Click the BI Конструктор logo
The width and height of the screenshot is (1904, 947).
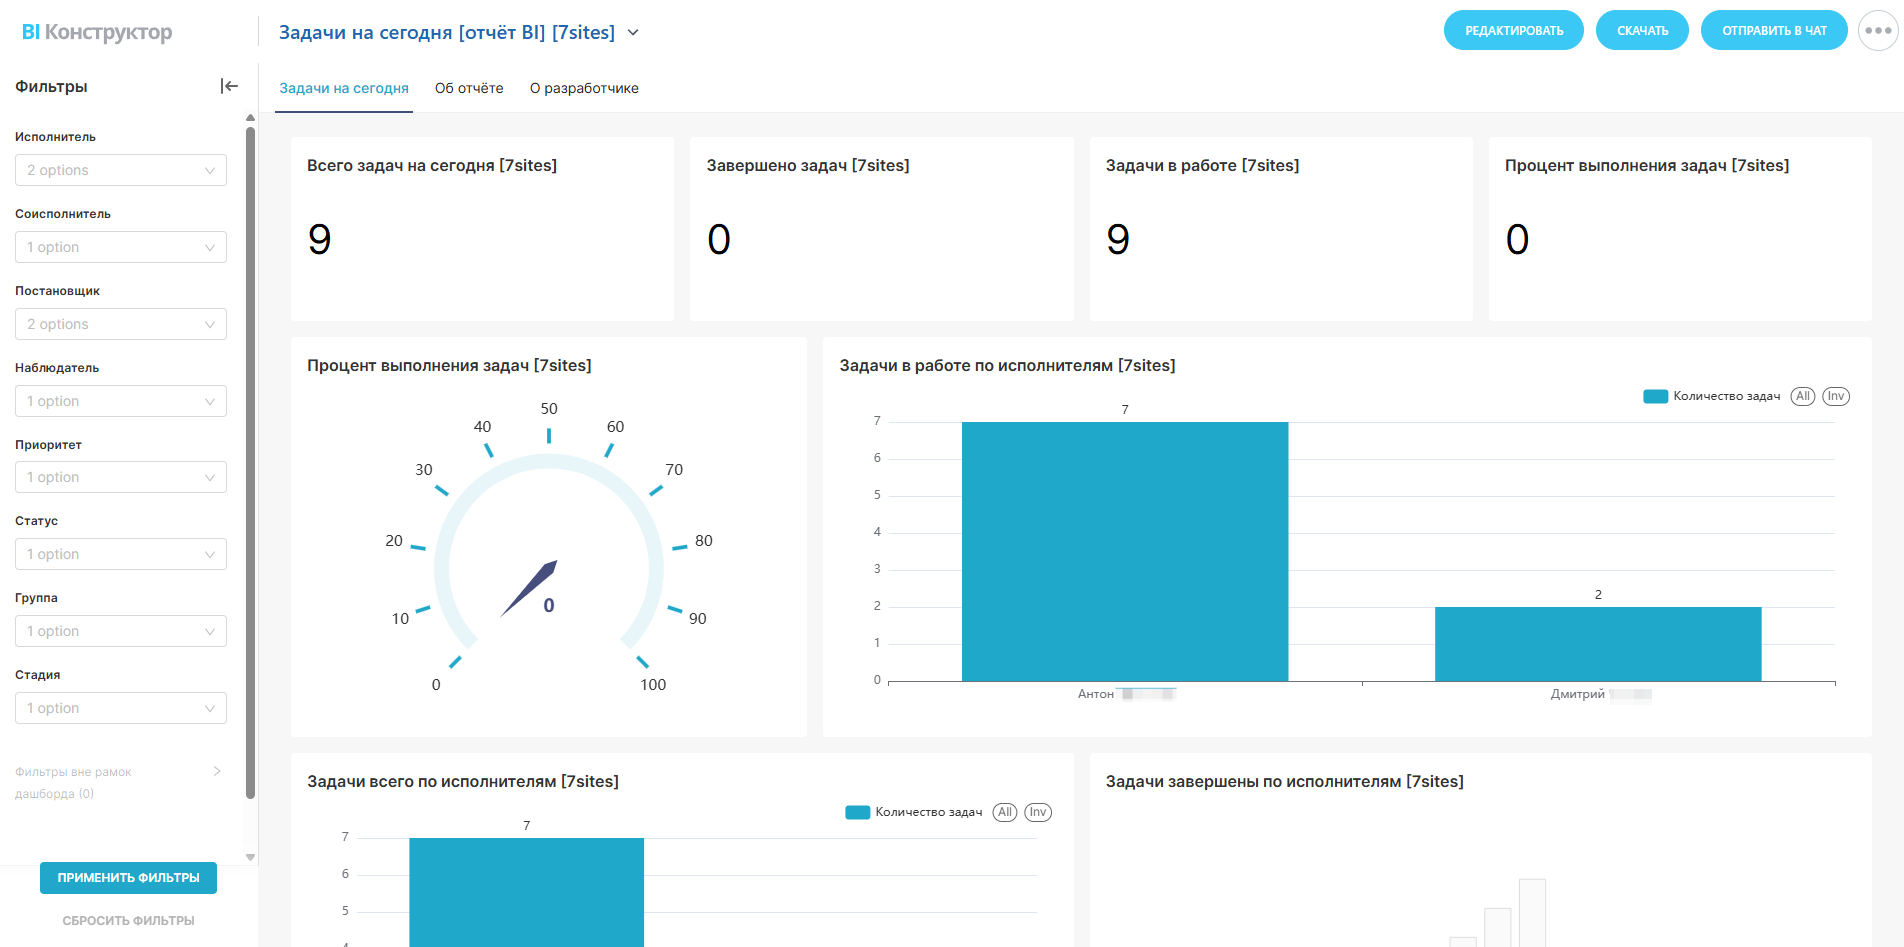[97, 32]
